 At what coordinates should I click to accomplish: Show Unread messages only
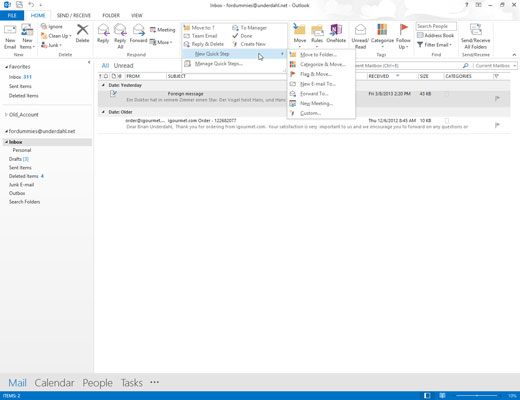(x=123, y=66)
